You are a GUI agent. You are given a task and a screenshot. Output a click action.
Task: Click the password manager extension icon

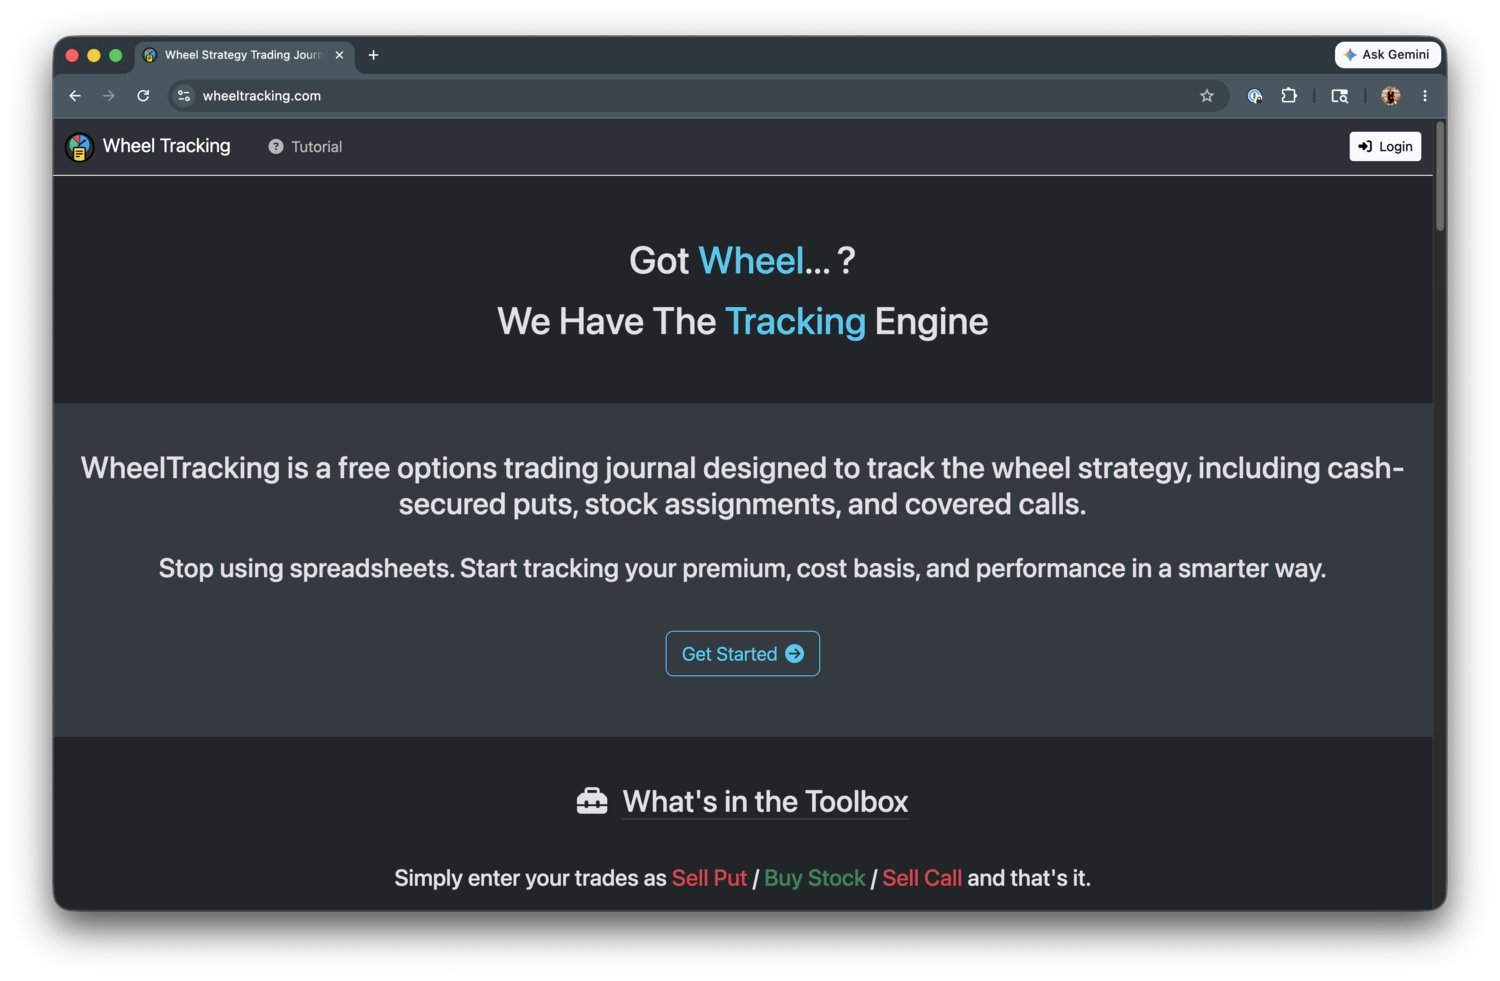1255,96
